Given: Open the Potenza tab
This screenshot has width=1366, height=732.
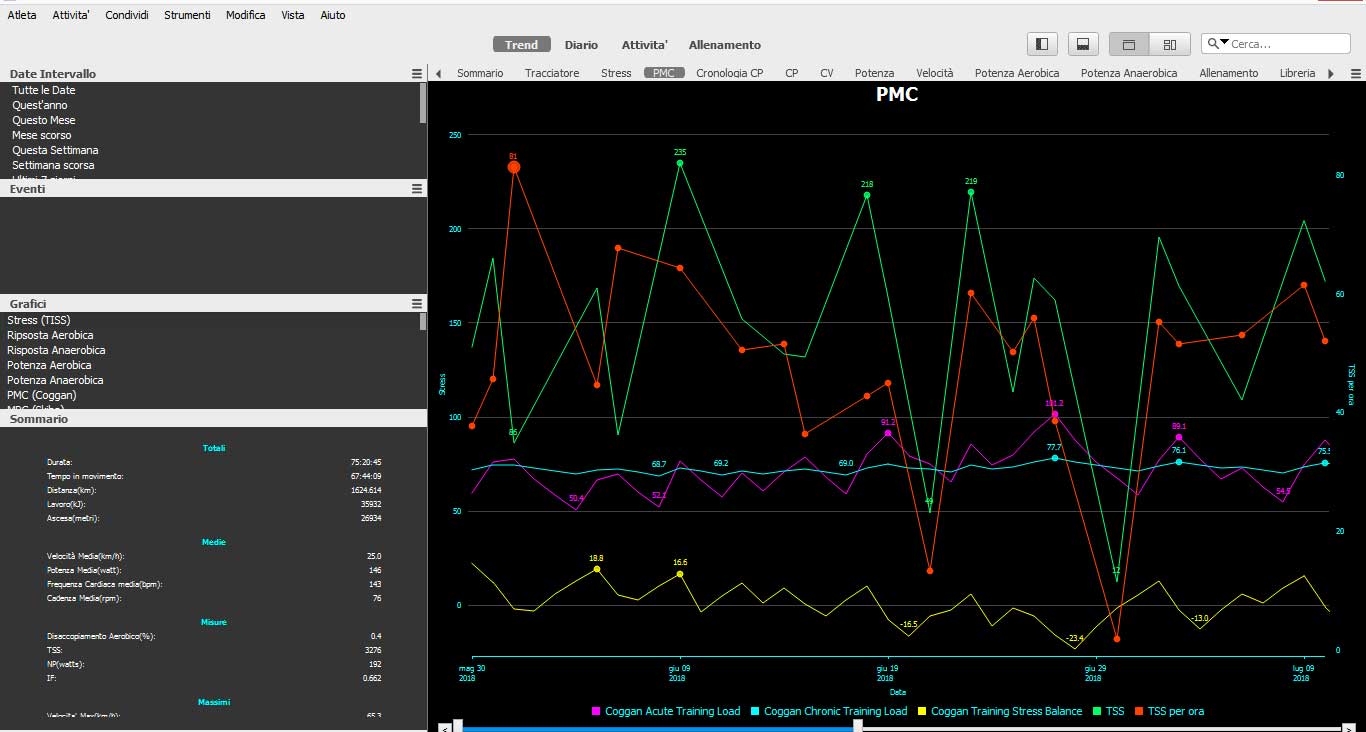Looking at the screenshot, I should [874, 73].
